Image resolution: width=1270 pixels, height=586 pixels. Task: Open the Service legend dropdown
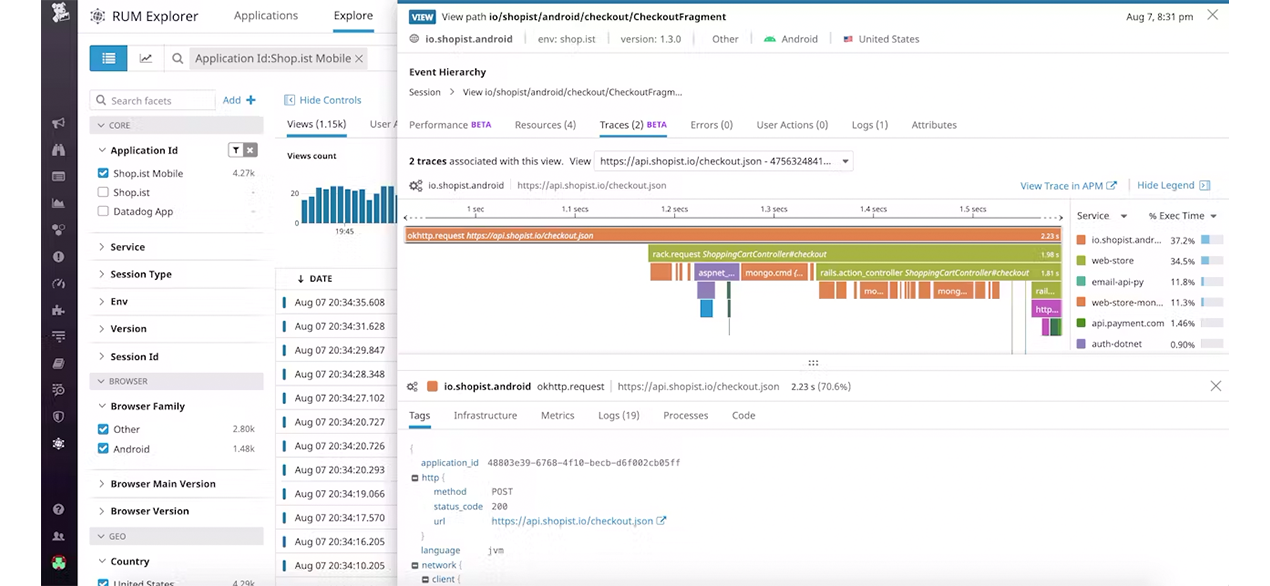coord(1102,216)
